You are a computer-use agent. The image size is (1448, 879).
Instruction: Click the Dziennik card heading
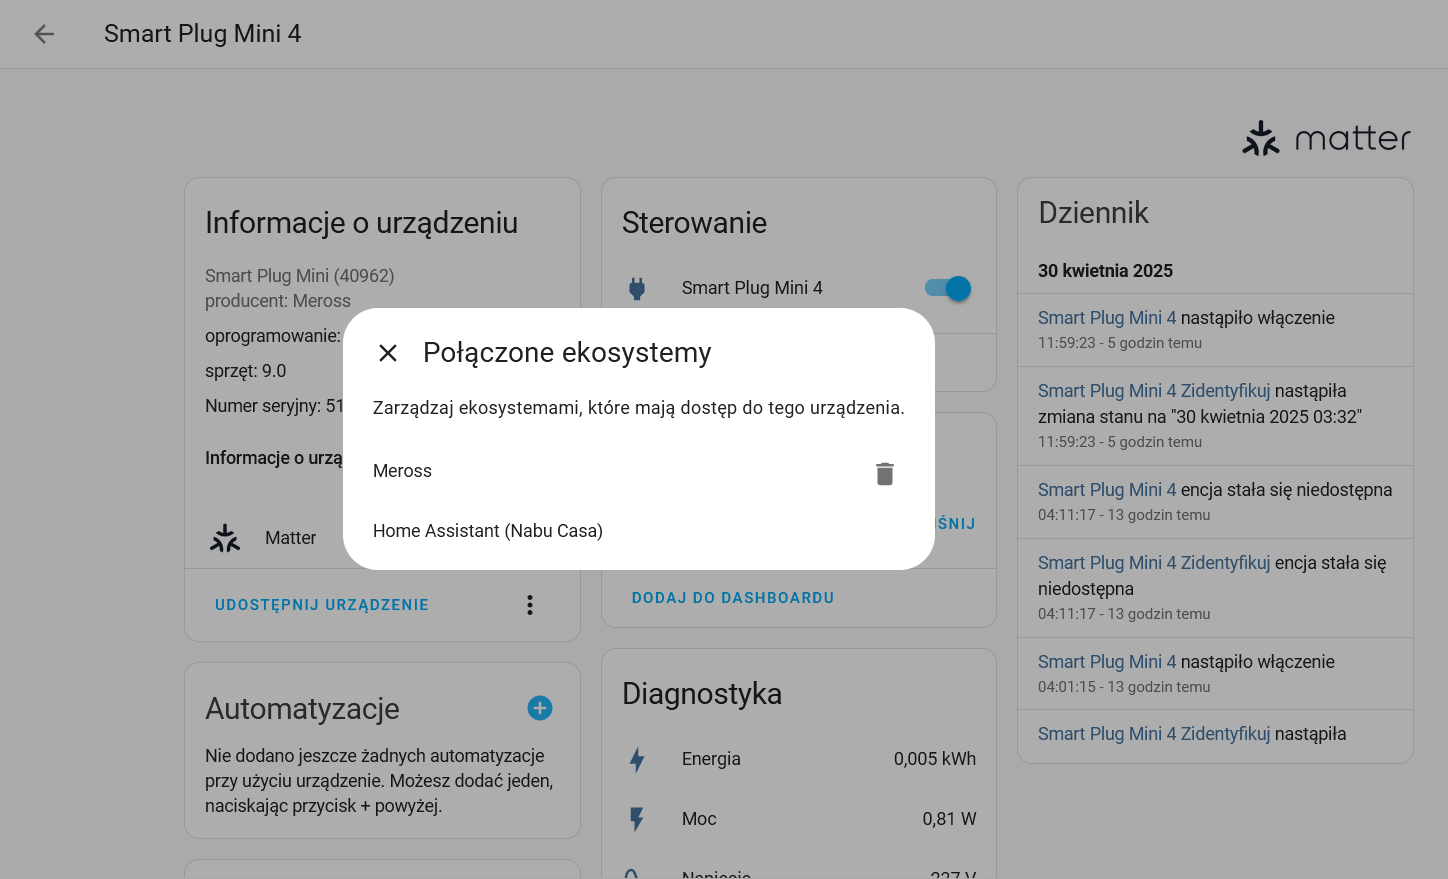click(x=1094, y=212)
